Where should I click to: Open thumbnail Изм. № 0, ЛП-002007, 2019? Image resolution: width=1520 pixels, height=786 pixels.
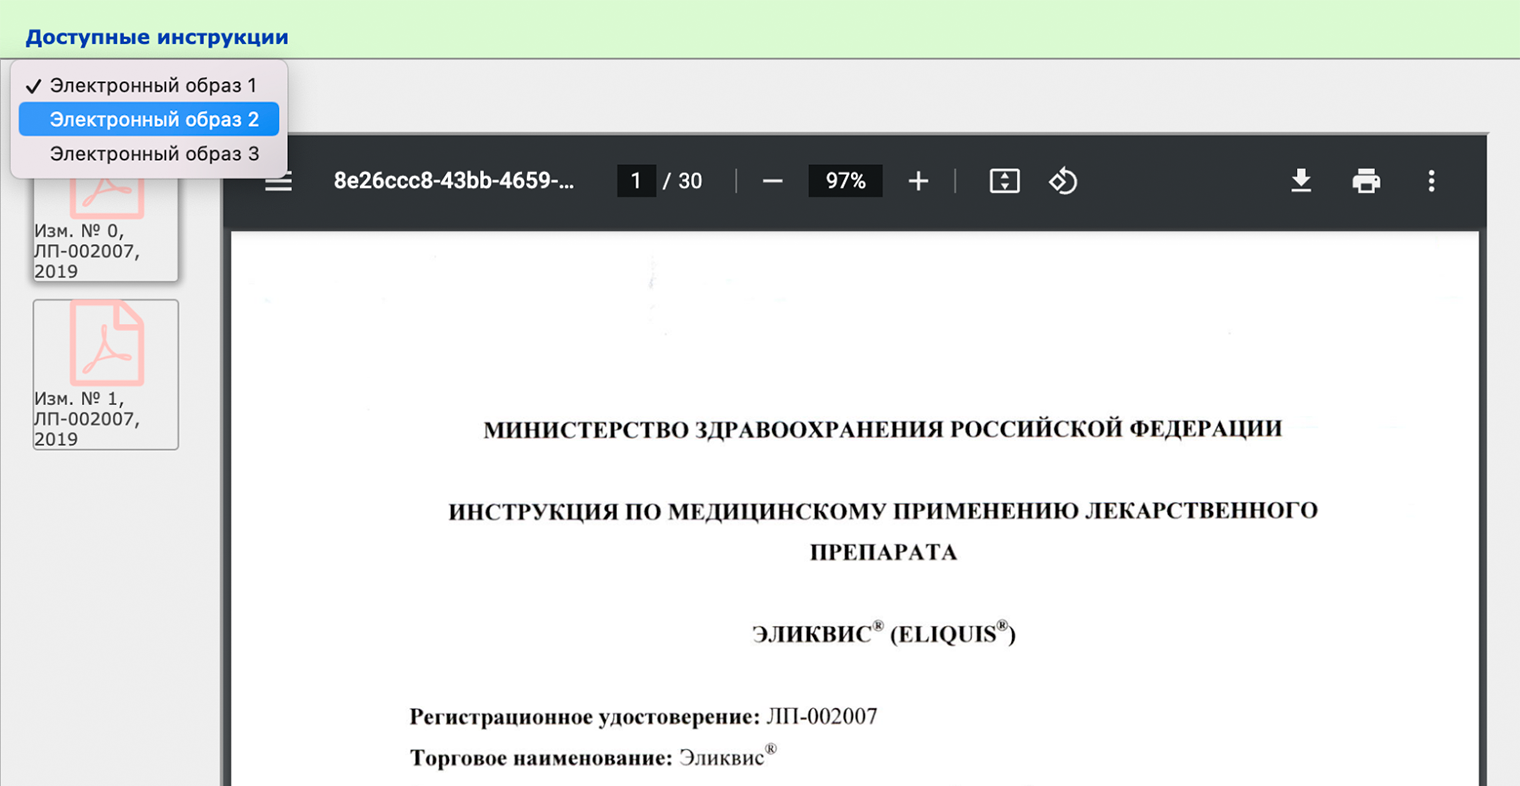106,228
